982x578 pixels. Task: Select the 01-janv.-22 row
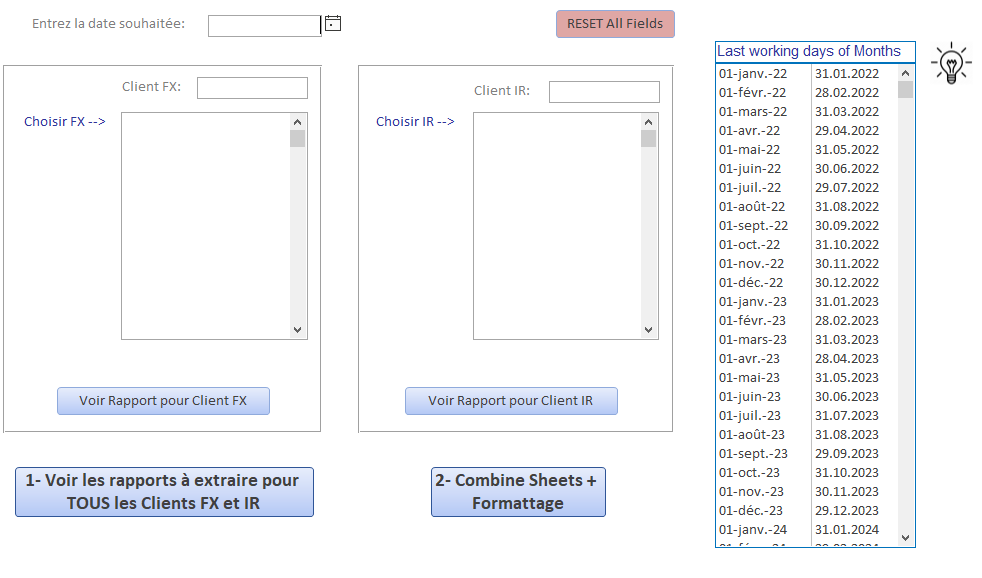coord(753,74)
